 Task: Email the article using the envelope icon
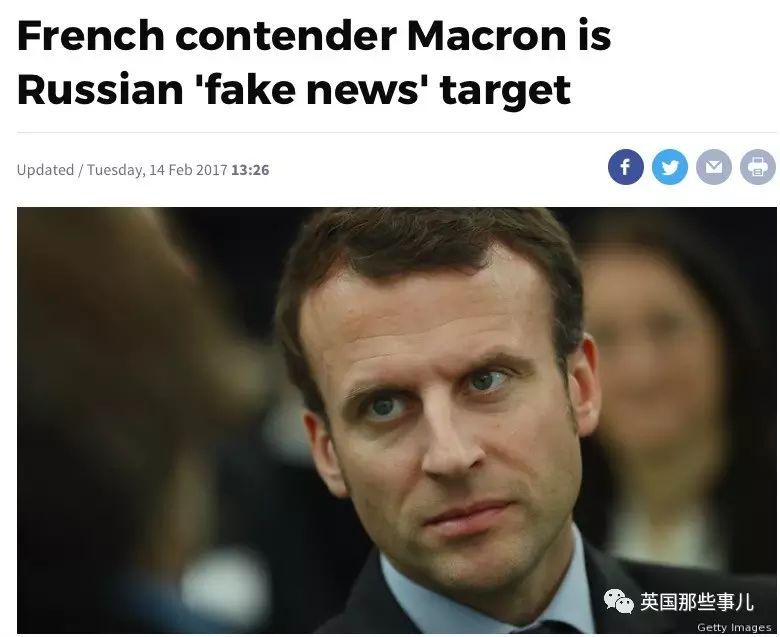click(714, 167)
